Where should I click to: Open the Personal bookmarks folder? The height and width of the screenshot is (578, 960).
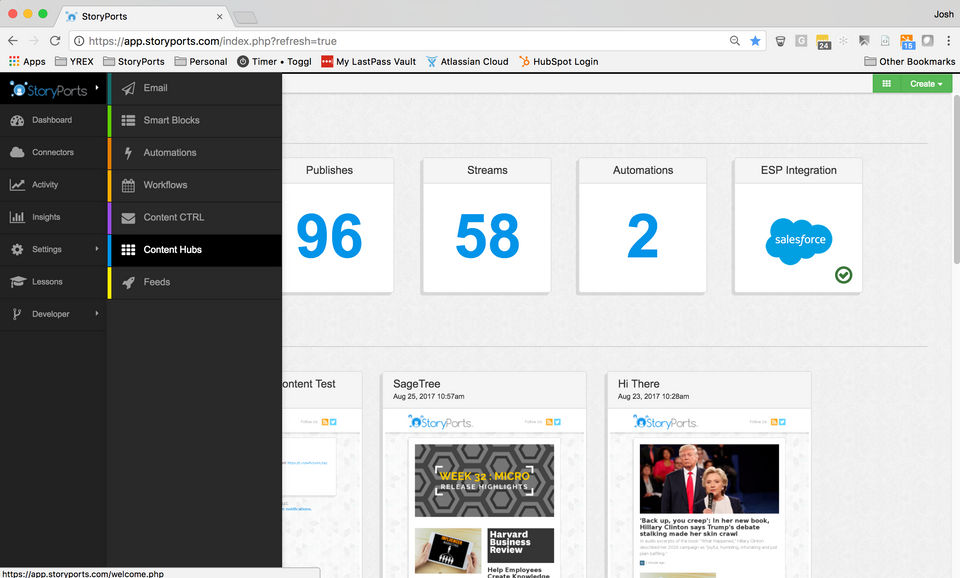(x=201, y=62)
